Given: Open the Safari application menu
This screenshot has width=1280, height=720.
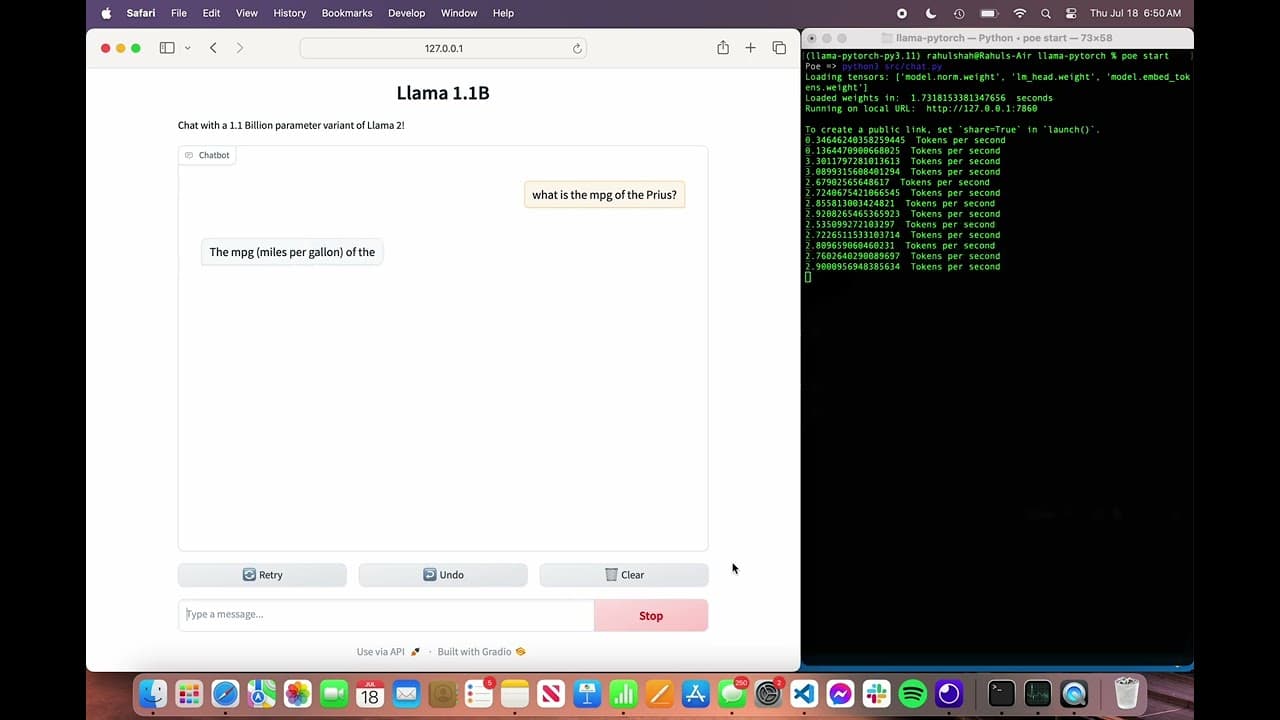Looking at the screenshot, I should point(141,13).
